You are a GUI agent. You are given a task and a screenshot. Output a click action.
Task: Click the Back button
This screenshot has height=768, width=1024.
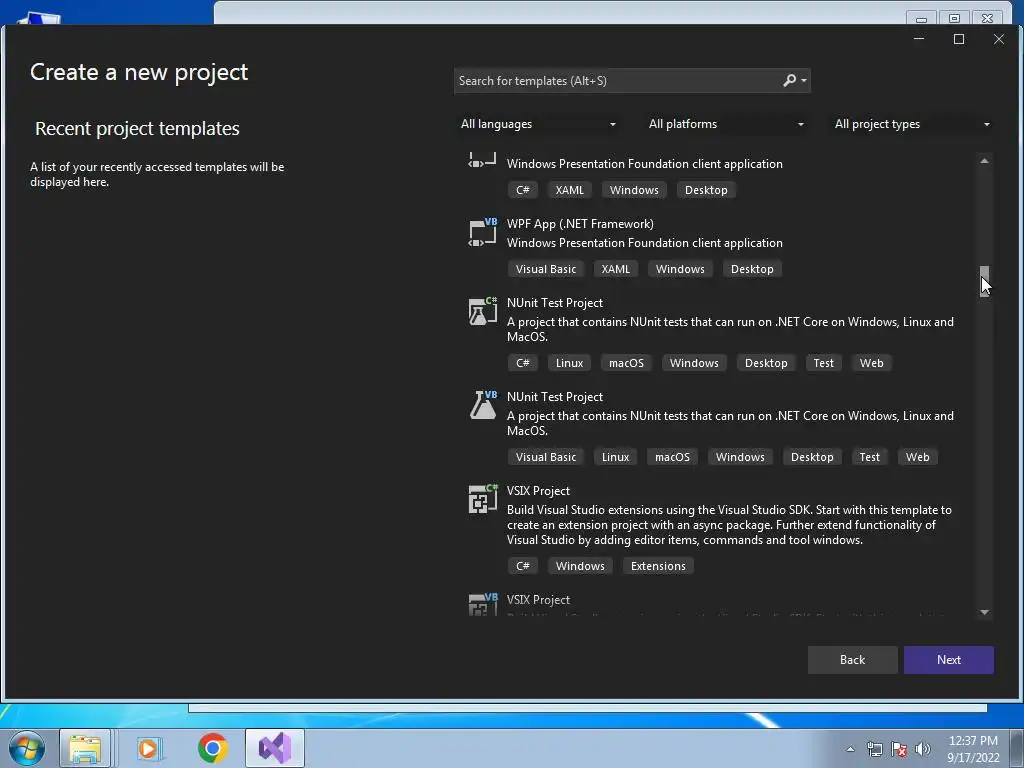point(852,660)
